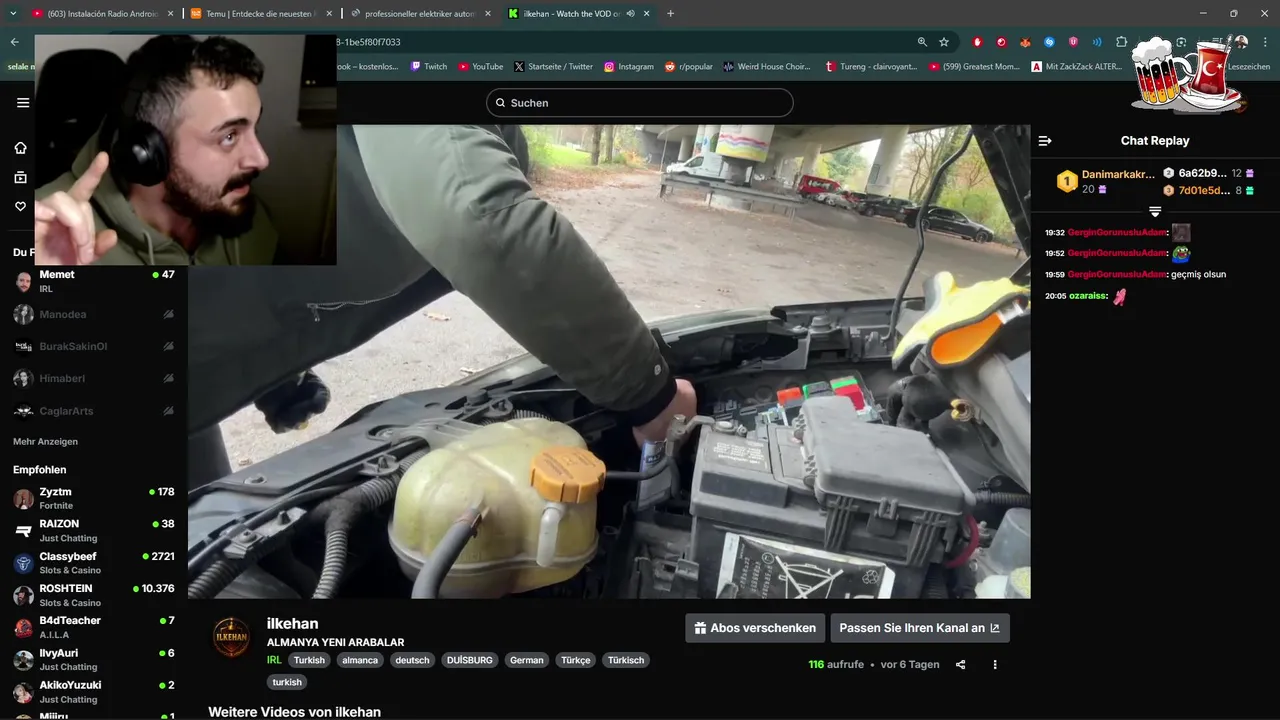
Task: Open the Twitch bookmark
Action: coord(428,67)
